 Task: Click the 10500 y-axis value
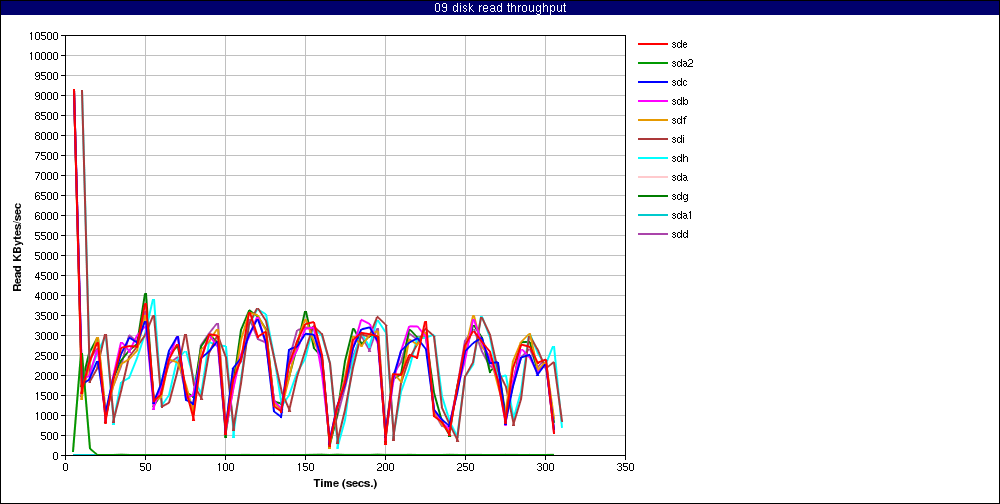click(x=44, y=36)
